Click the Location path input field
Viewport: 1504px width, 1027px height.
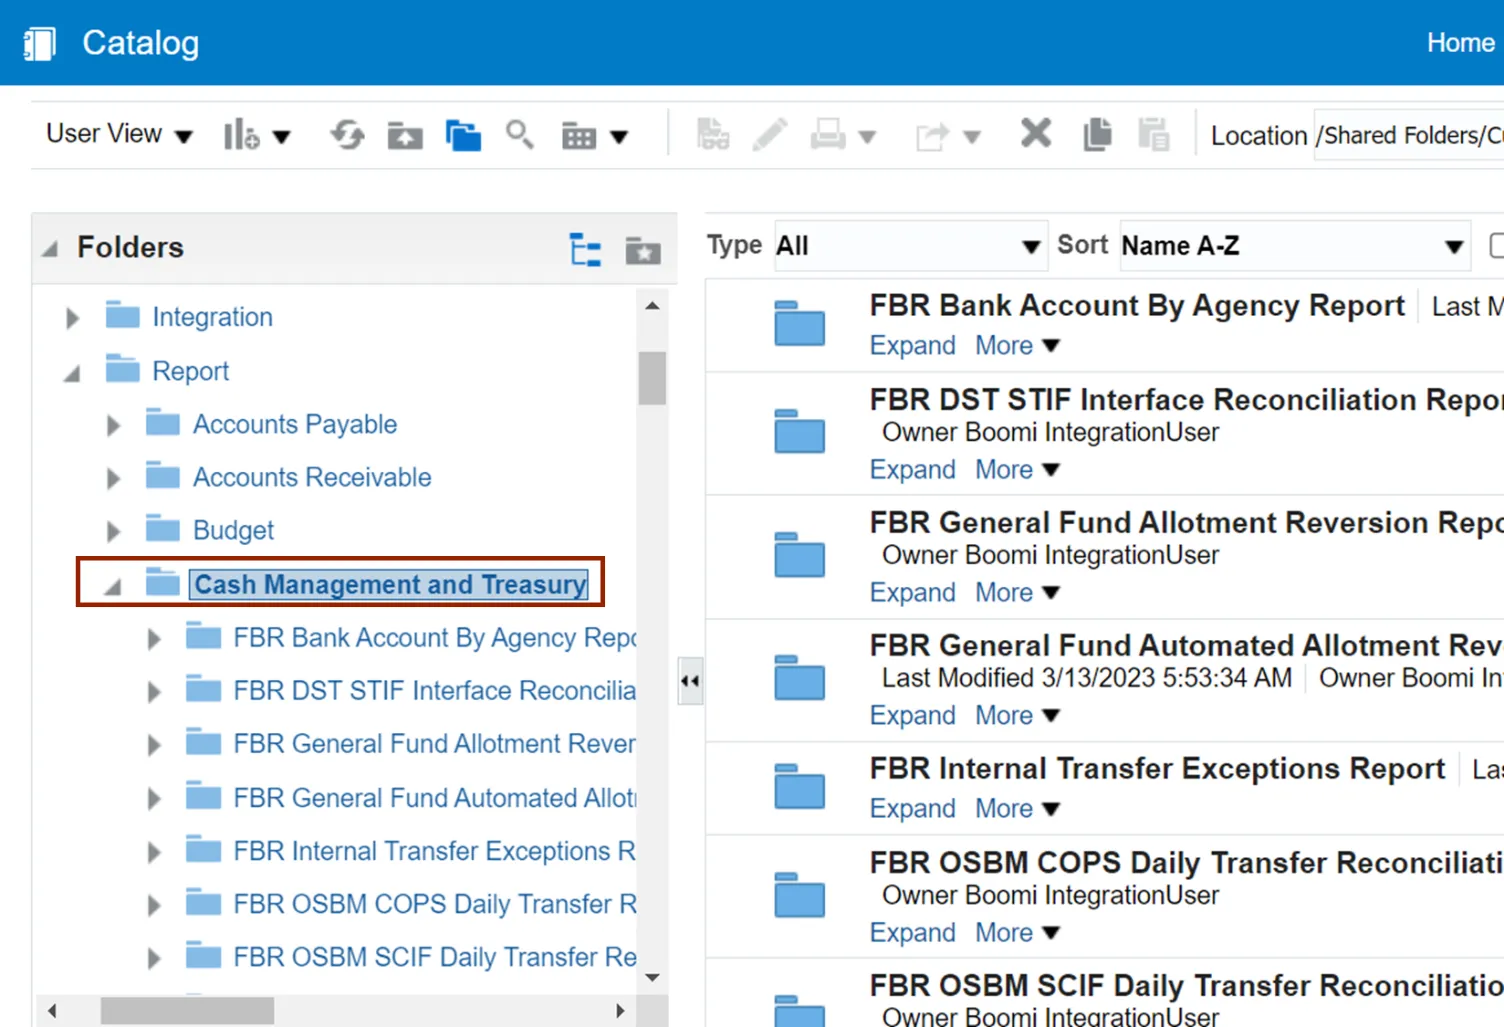point(1408,135)
